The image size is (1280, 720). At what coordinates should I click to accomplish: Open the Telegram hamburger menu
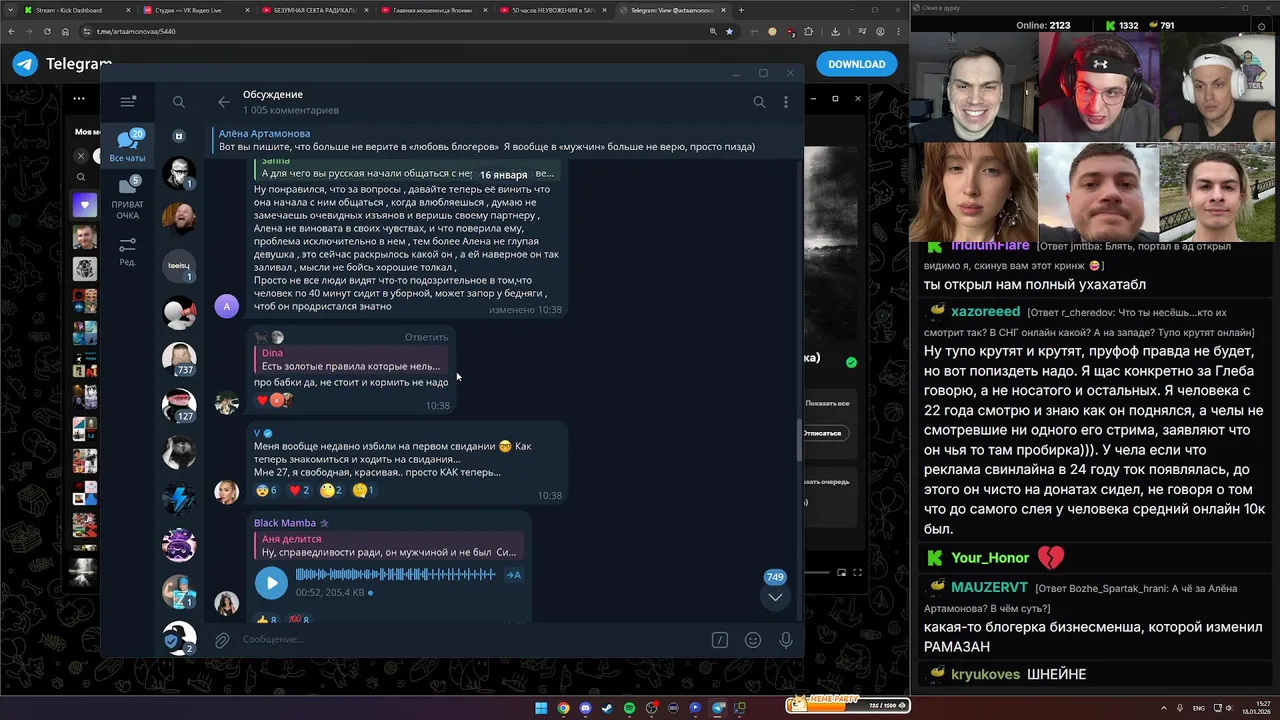pyautogui.click(x=127, y=101)
